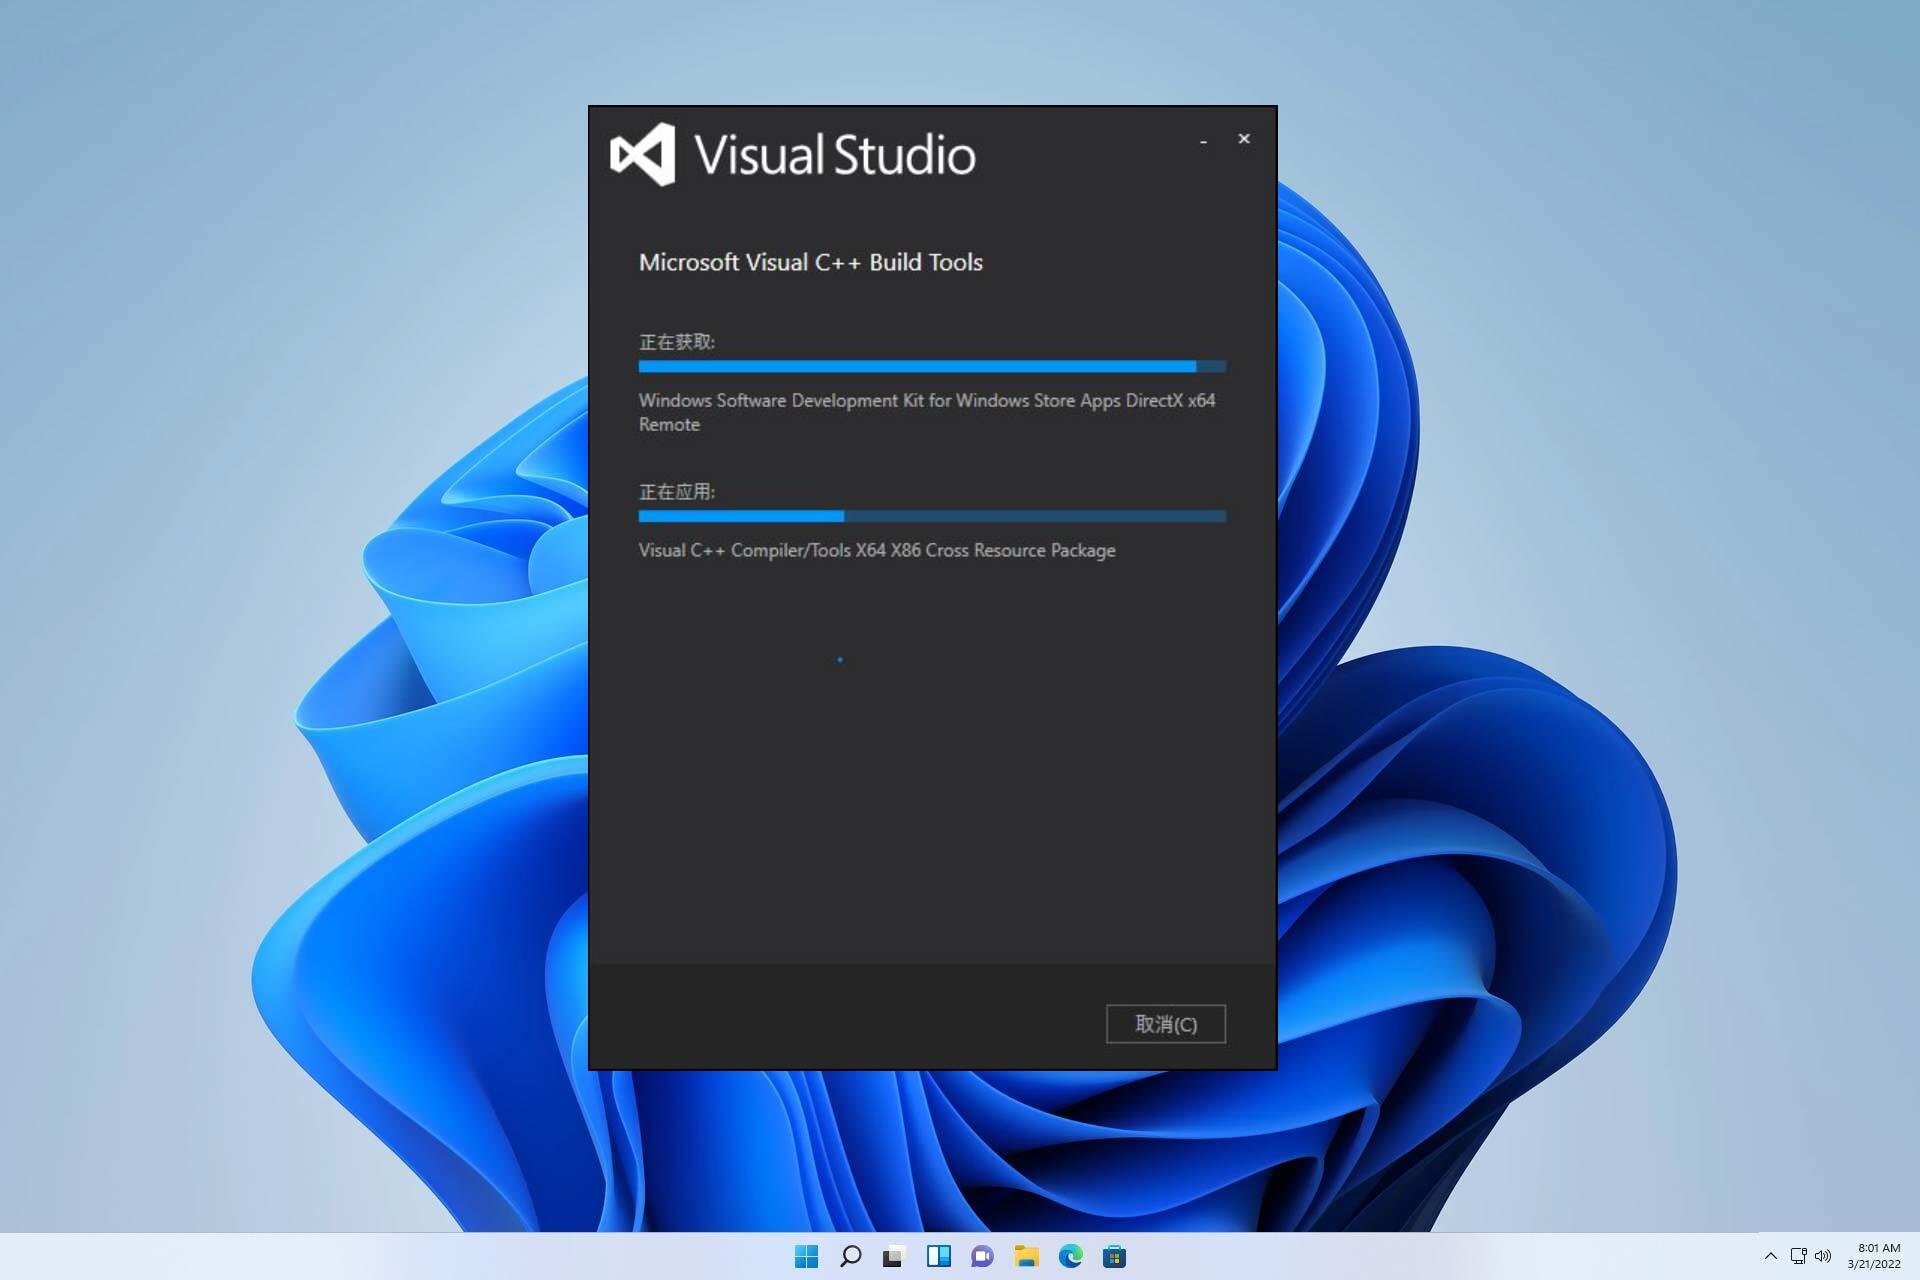Click the Visual Studio logo icon
The width and height of the screenshot is (1920, 1280).
pos(643,154)
